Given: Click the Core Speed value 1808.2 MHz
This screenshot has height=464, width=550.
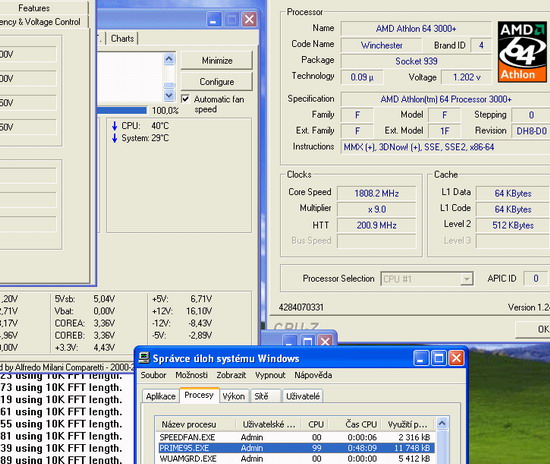Looking at the screenshot, I should 376,193.
